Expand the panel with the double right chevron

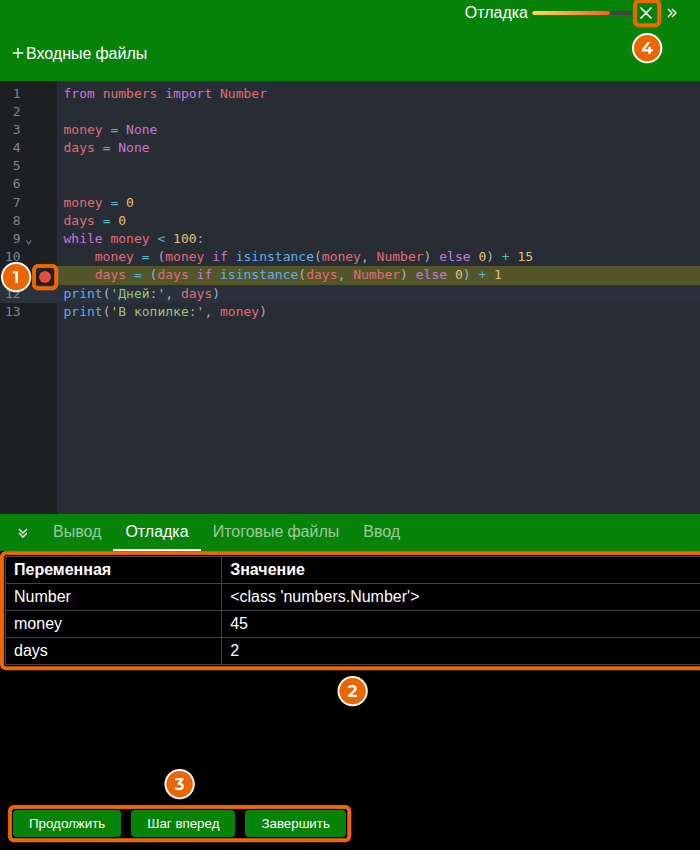point(672,13)
